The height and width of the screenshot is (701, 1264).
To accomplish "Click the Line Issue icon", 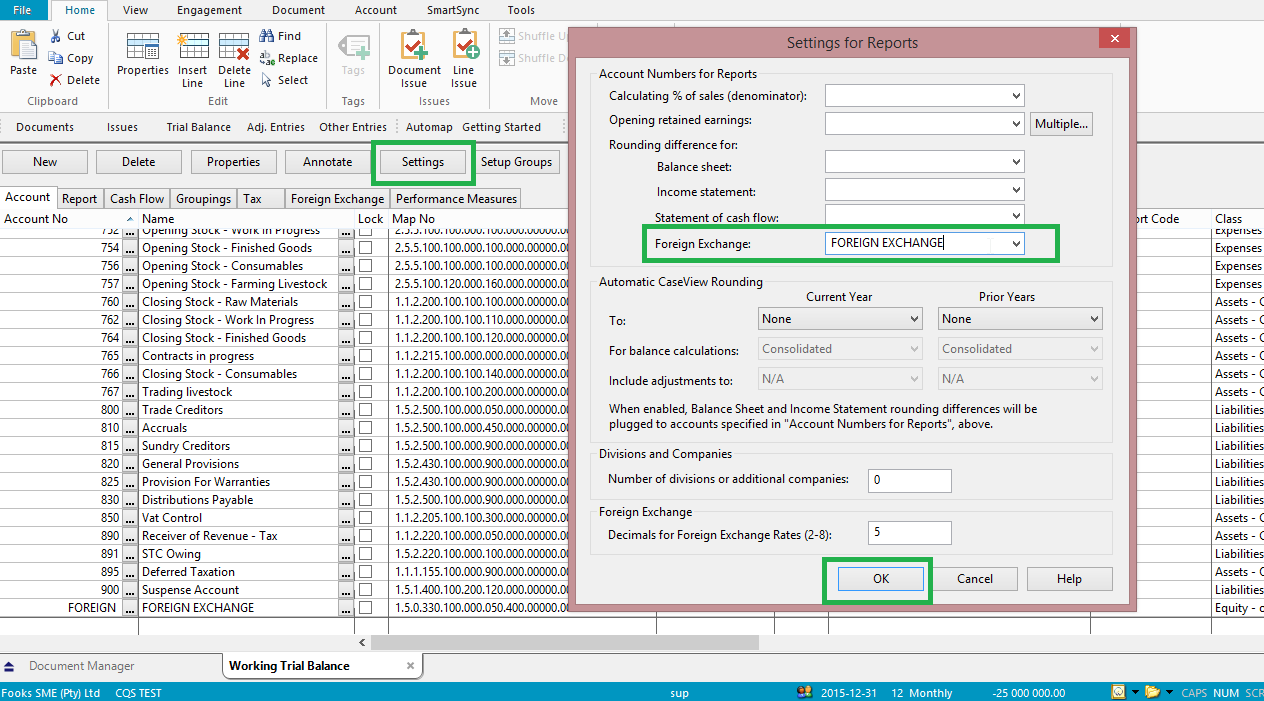I will (x=464, y=47).
